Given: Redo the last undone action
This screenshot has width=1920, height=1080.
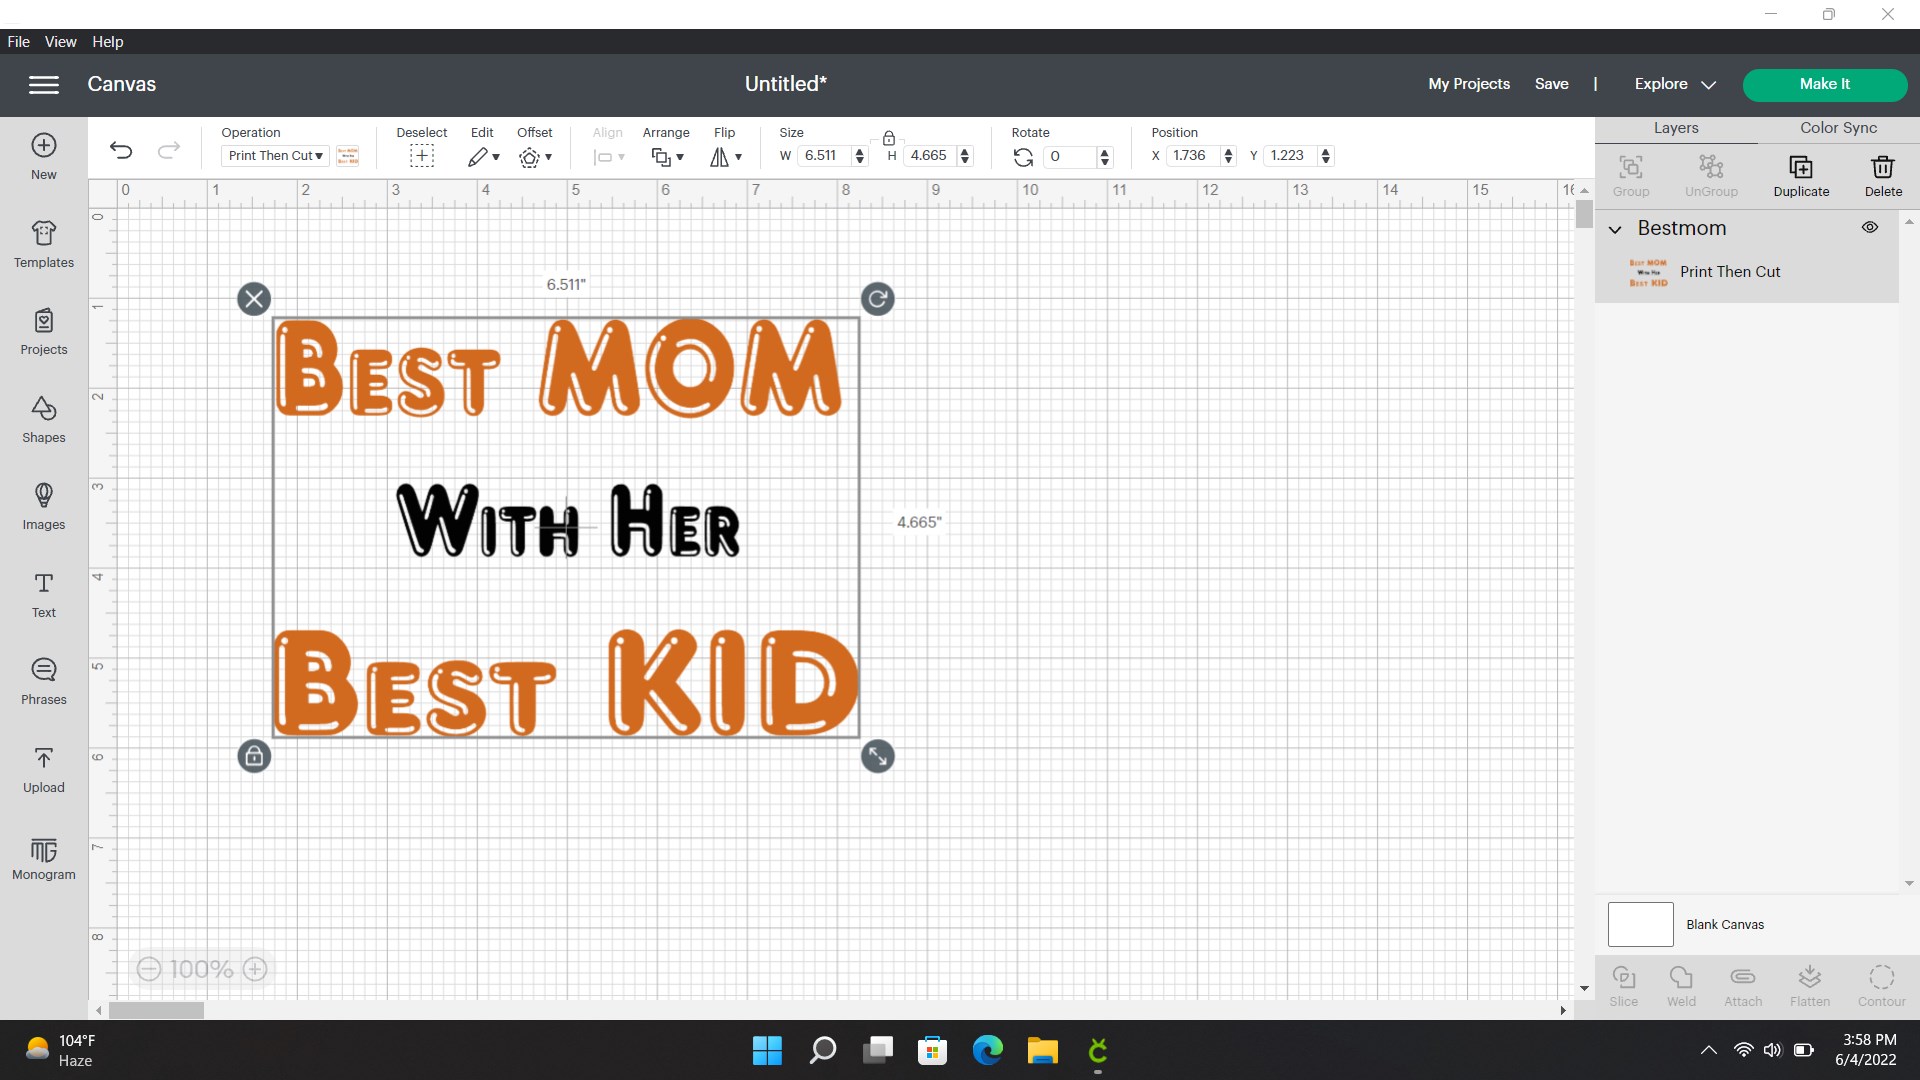Looking at the screenshot, I should [x=169, y=151].
